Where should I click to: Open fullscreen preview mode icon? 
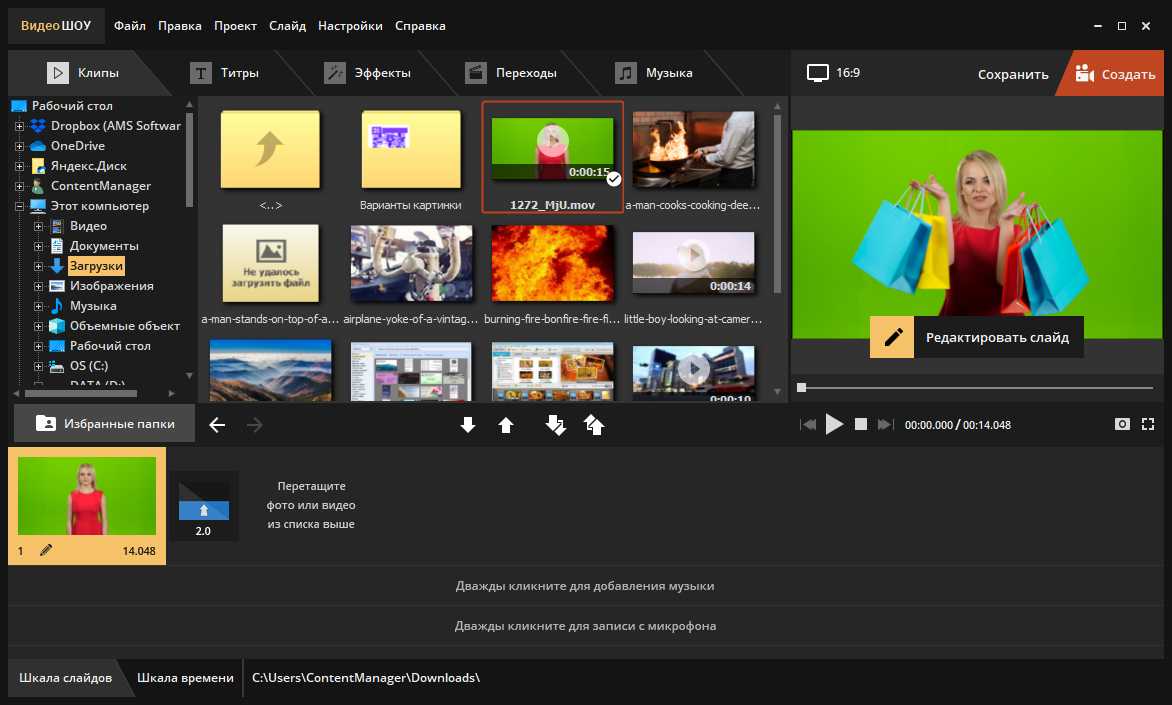click(1148, 424)
